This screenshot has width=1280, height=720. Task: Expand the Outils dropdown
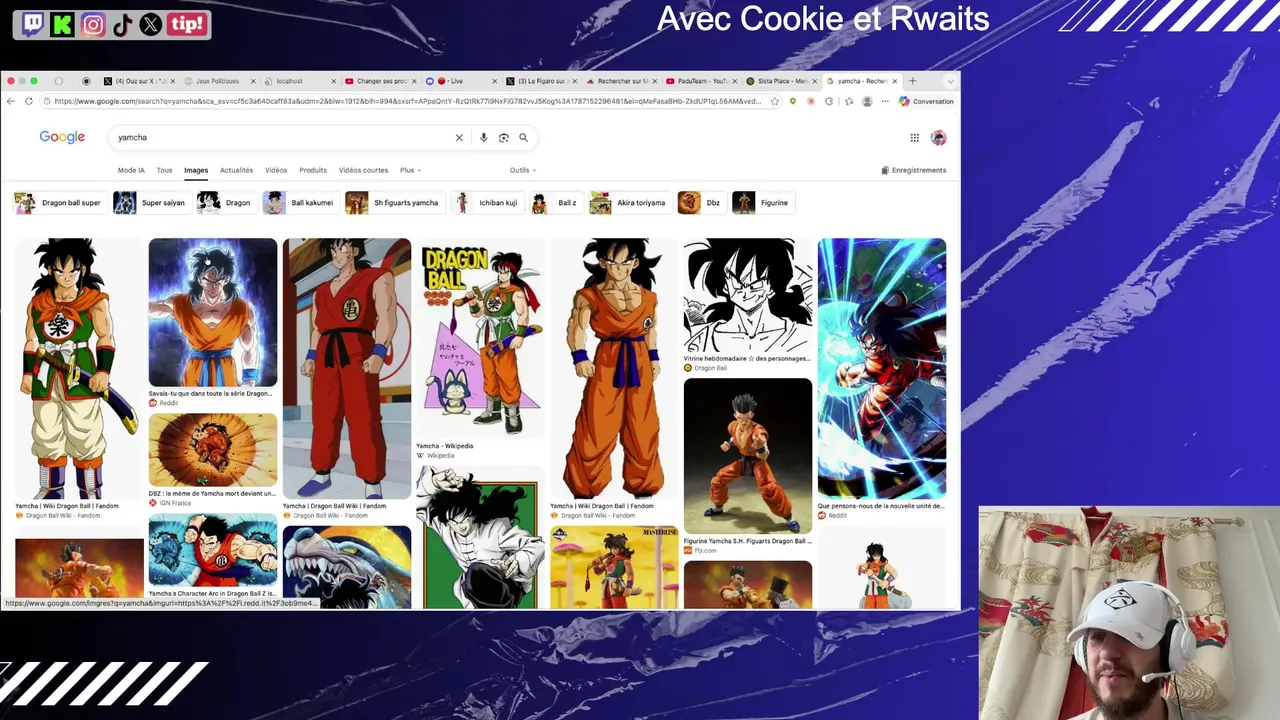click(x=522, y=170)
